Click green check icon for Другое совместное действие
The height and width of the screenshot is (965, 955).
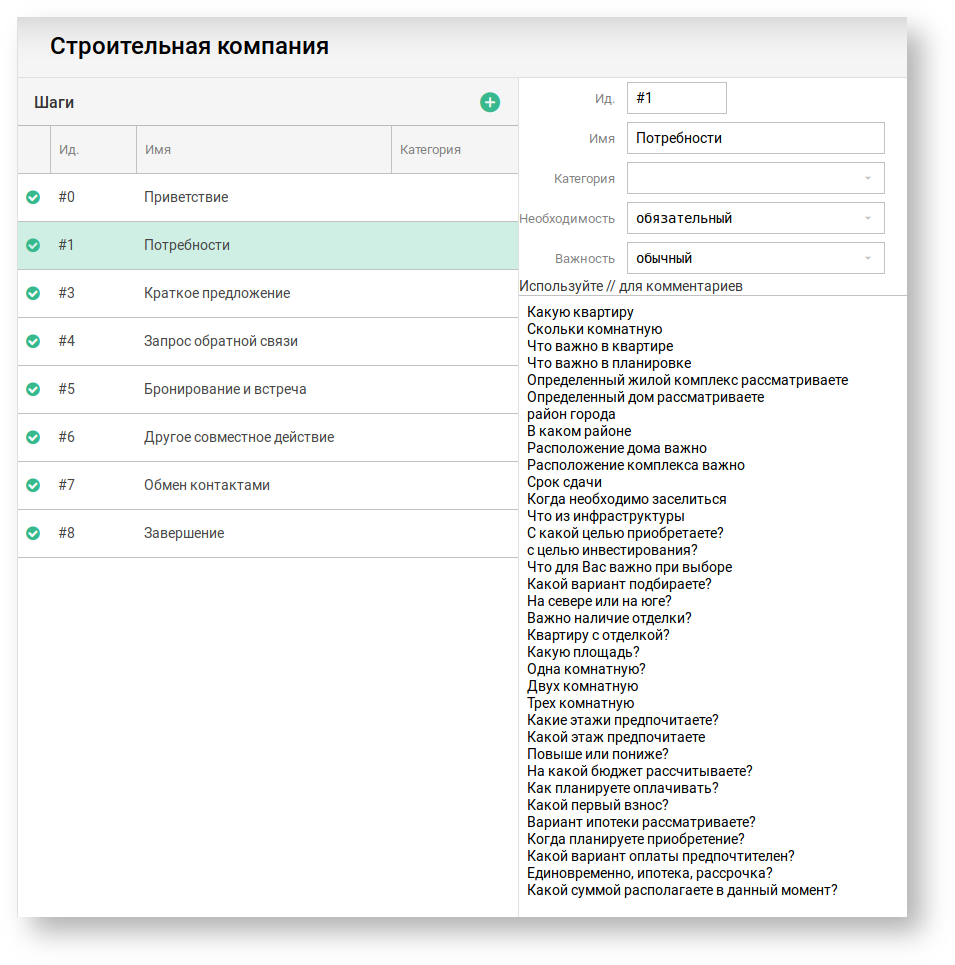33,437
